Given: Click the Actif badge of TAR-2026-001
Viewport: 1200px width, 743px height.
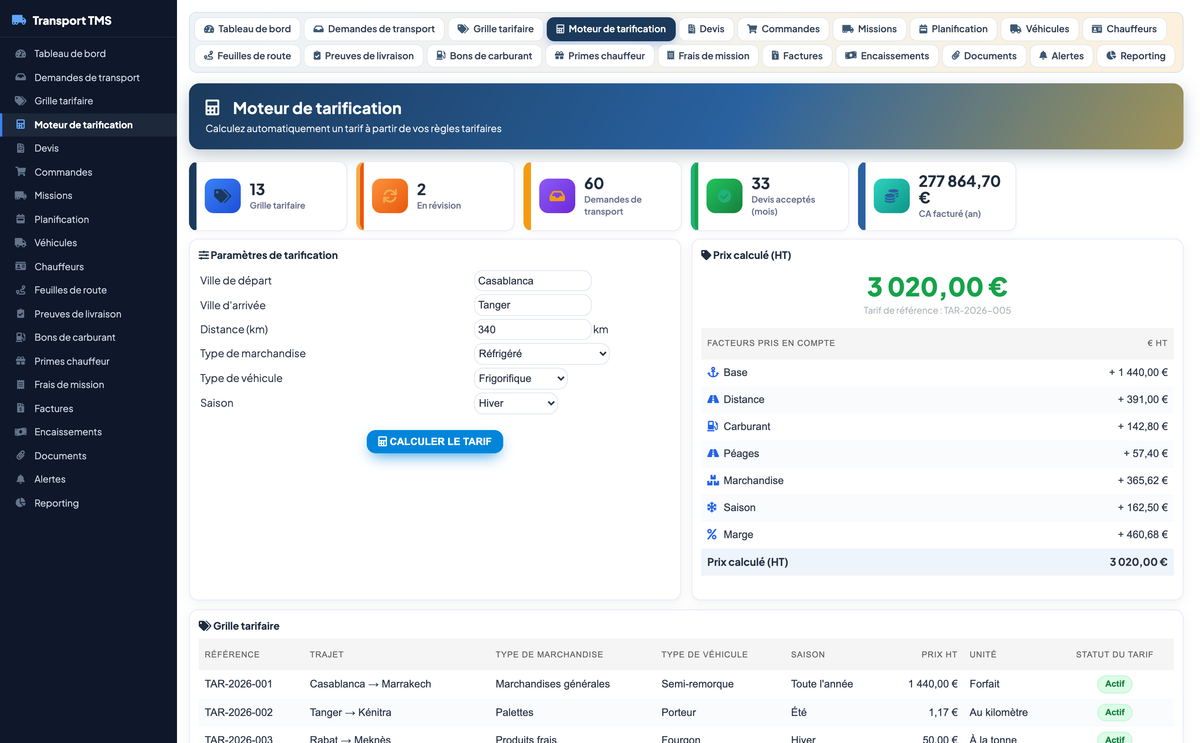Looking at the screenshot, I should [1114, 684].
